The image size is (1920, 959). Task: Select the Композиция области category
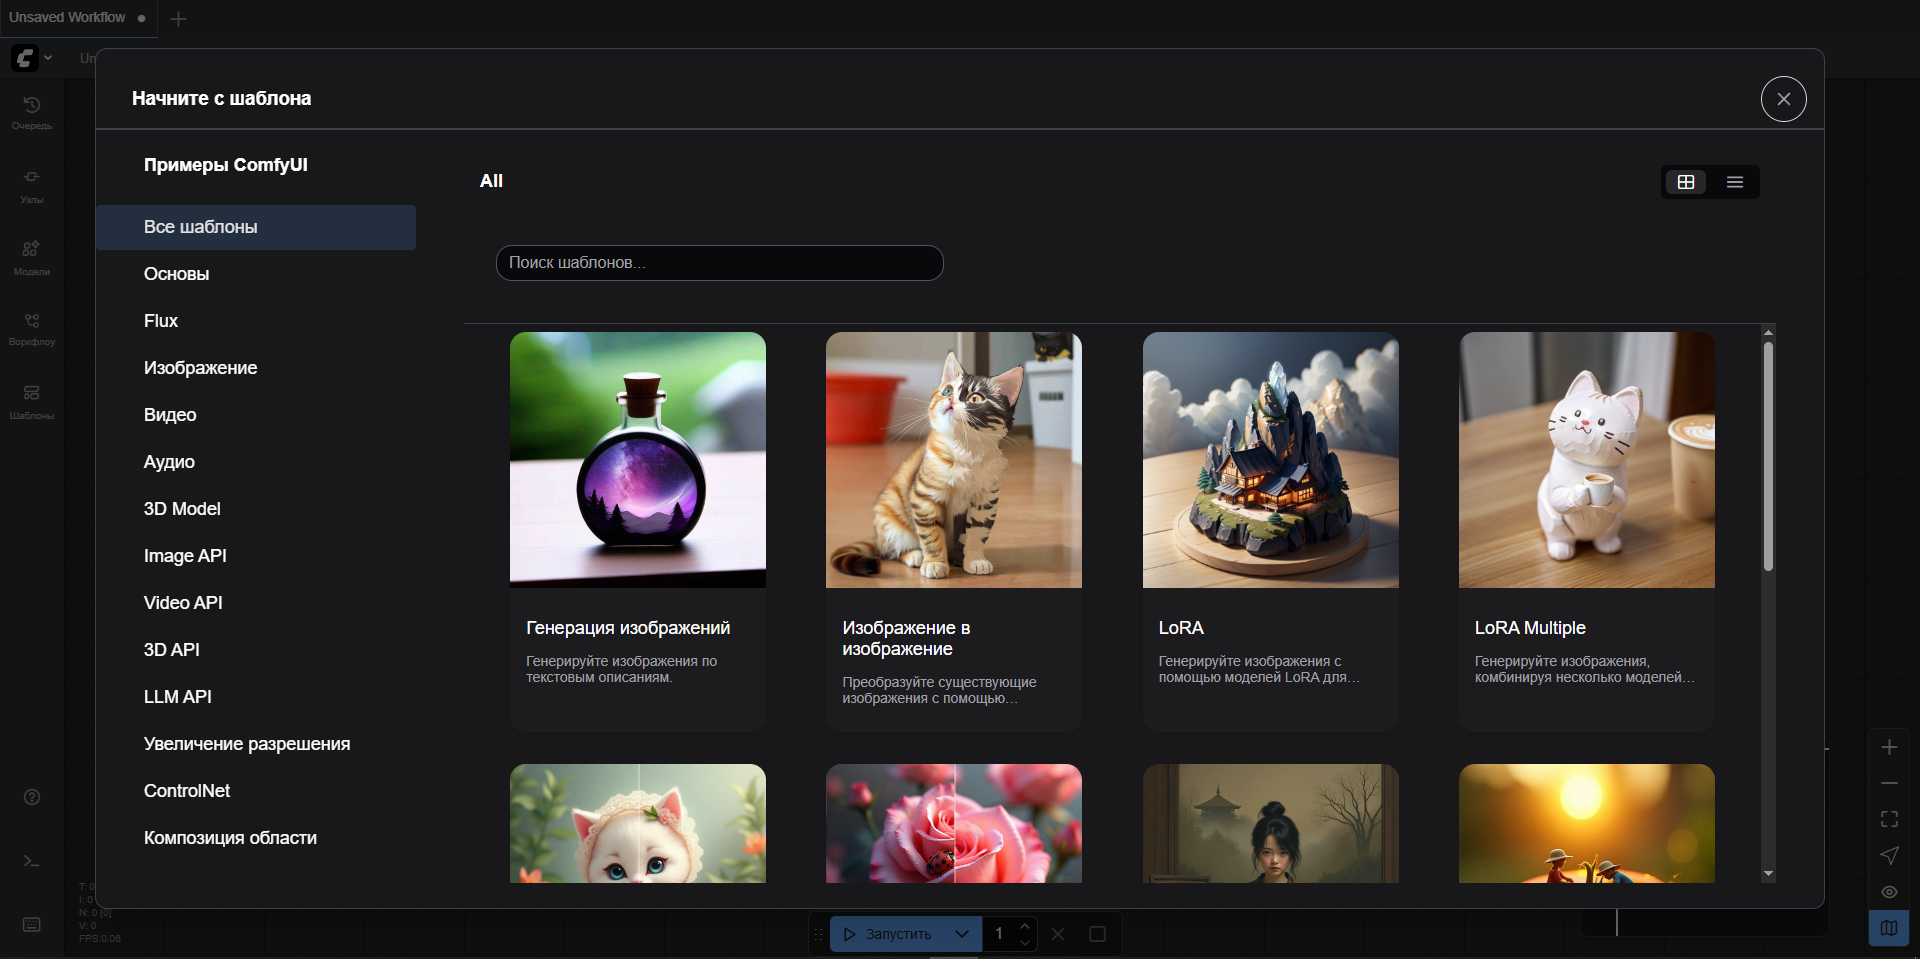tap(256, 838)
